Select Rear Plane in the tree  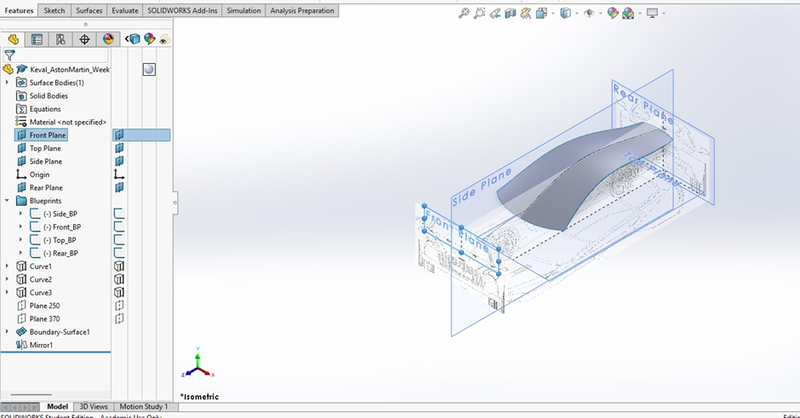pos(46,187)
